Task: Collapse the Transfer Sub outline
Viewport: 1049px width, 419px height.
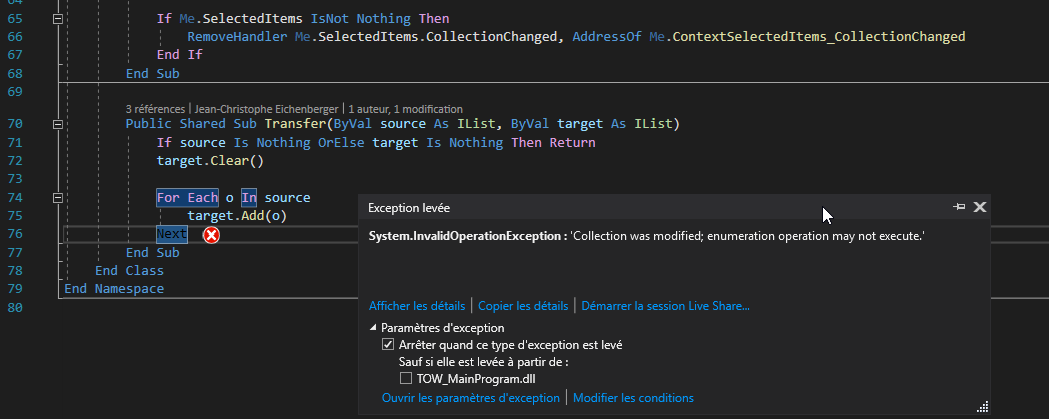Action: tap(57, 124)
